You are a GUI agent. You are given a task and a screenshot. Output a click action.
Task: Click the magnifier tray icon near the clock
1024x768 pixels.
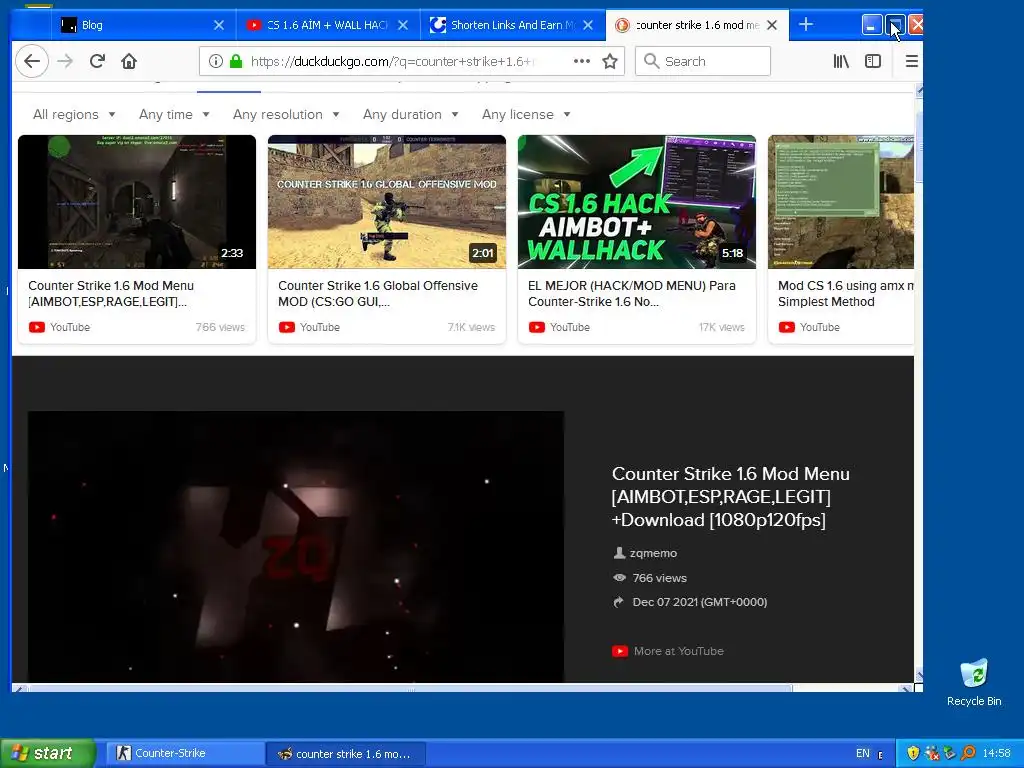(968, 754)
